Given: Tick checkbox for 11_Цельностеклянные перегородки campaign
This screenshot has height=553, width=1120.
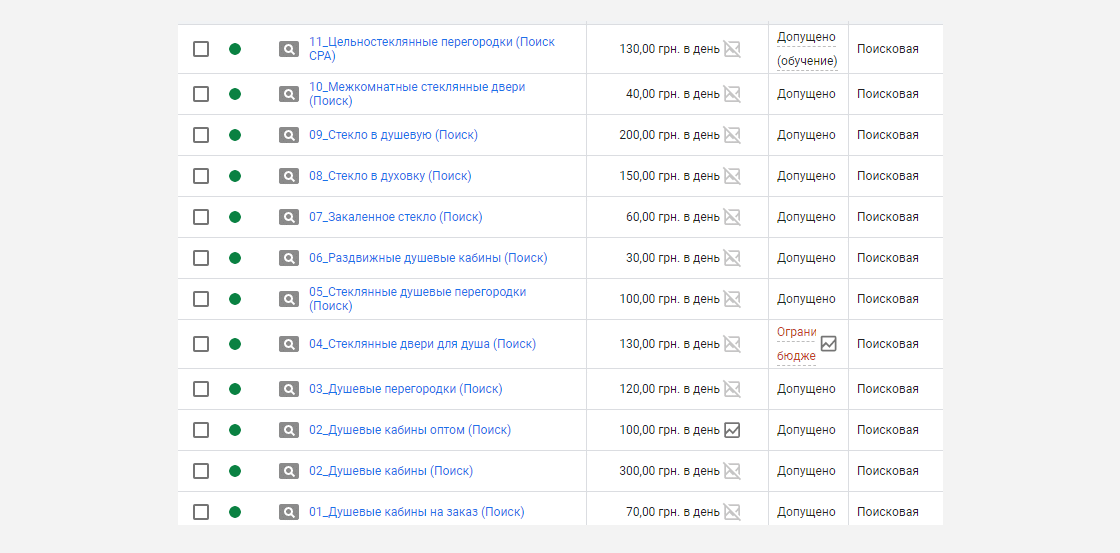Looking at the screenshot, I should tap(201, 49).
